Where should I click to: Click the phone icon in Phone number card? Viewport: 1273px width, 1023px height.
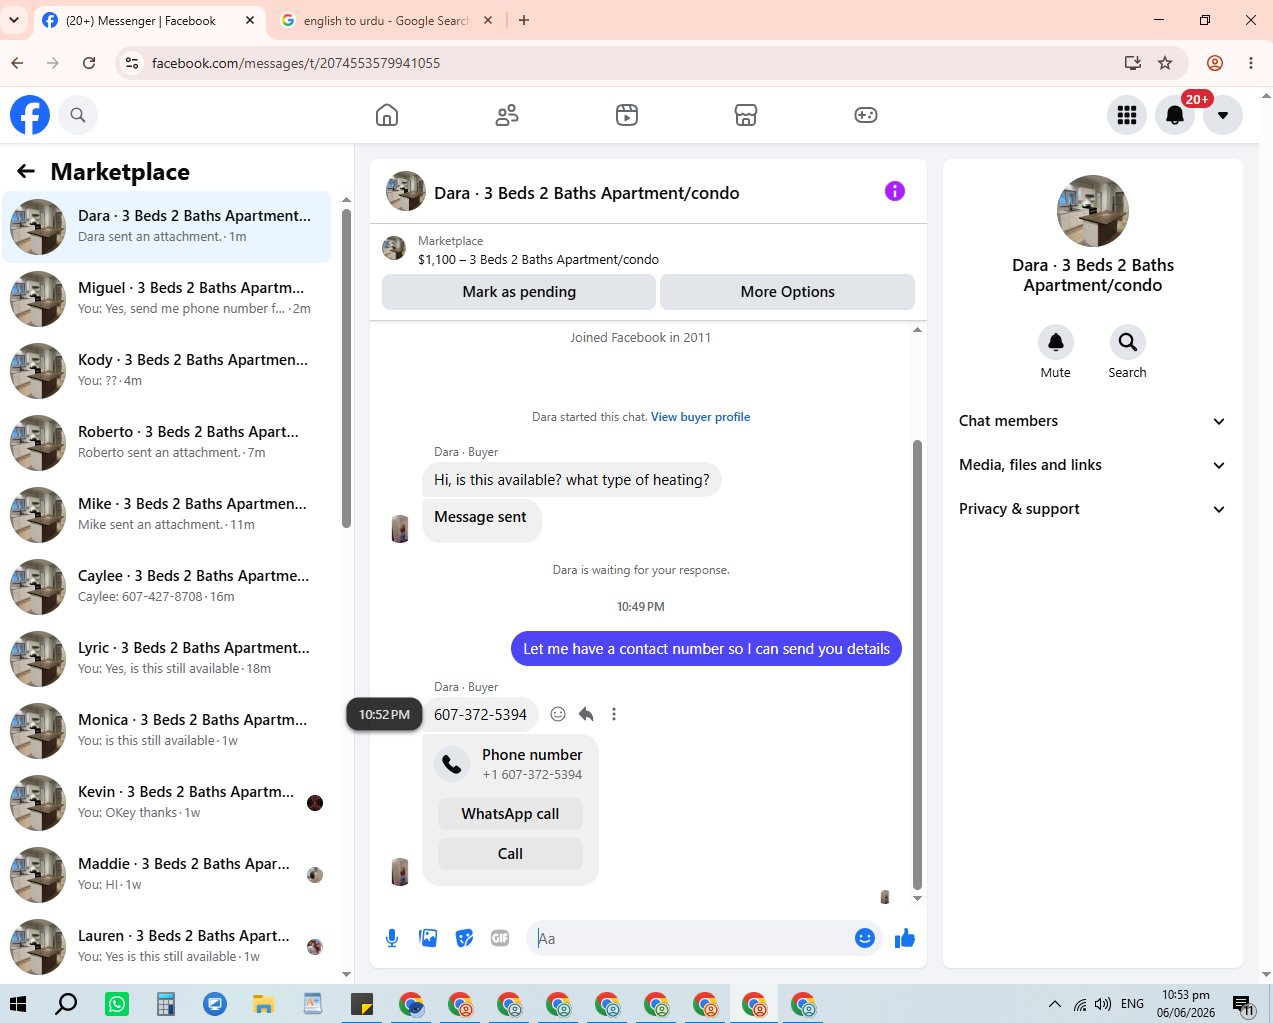click(x=452, y=764)
